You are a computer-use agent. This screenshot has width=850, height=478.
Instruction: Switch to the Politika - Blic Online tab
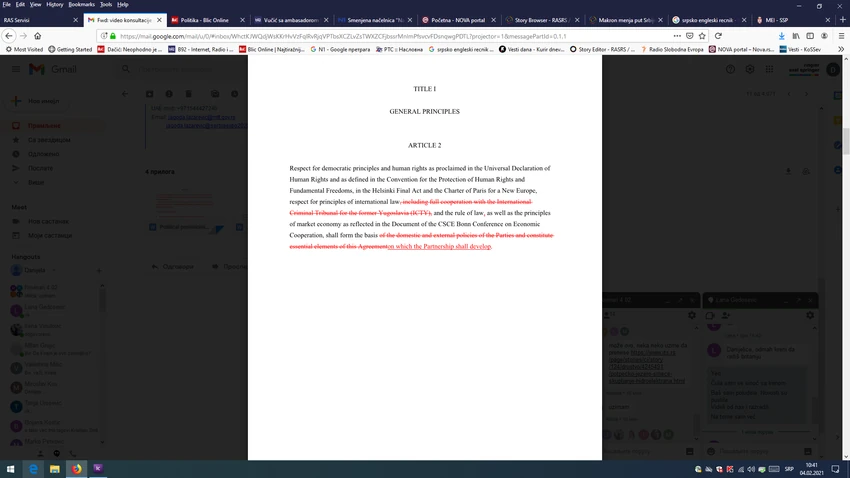[204, 20]
